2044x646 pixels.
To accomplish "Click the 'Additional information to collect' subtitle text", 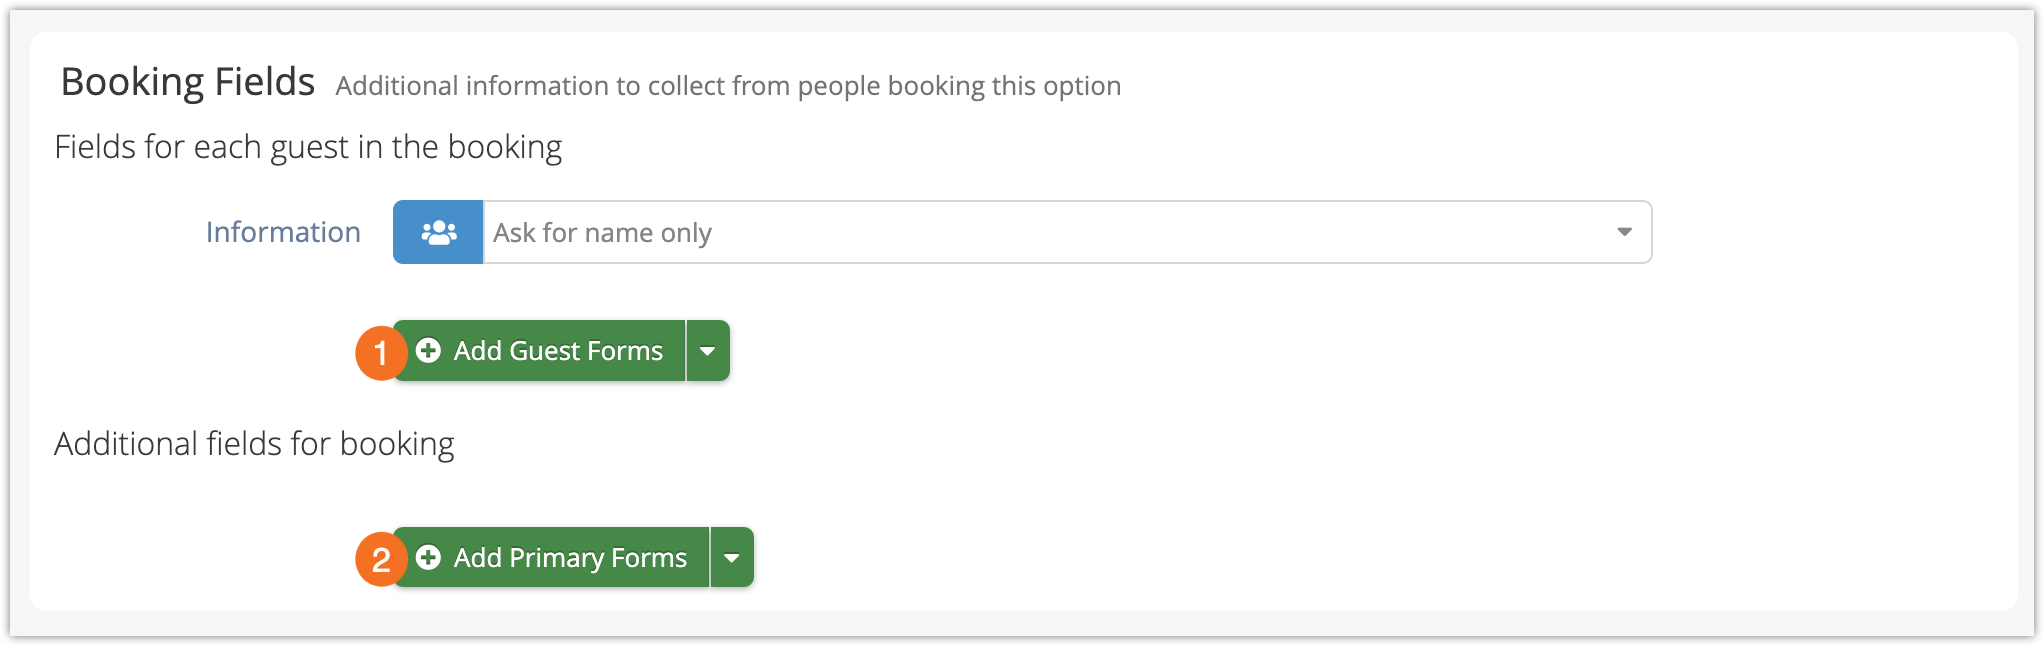I will tap(728, 86).
